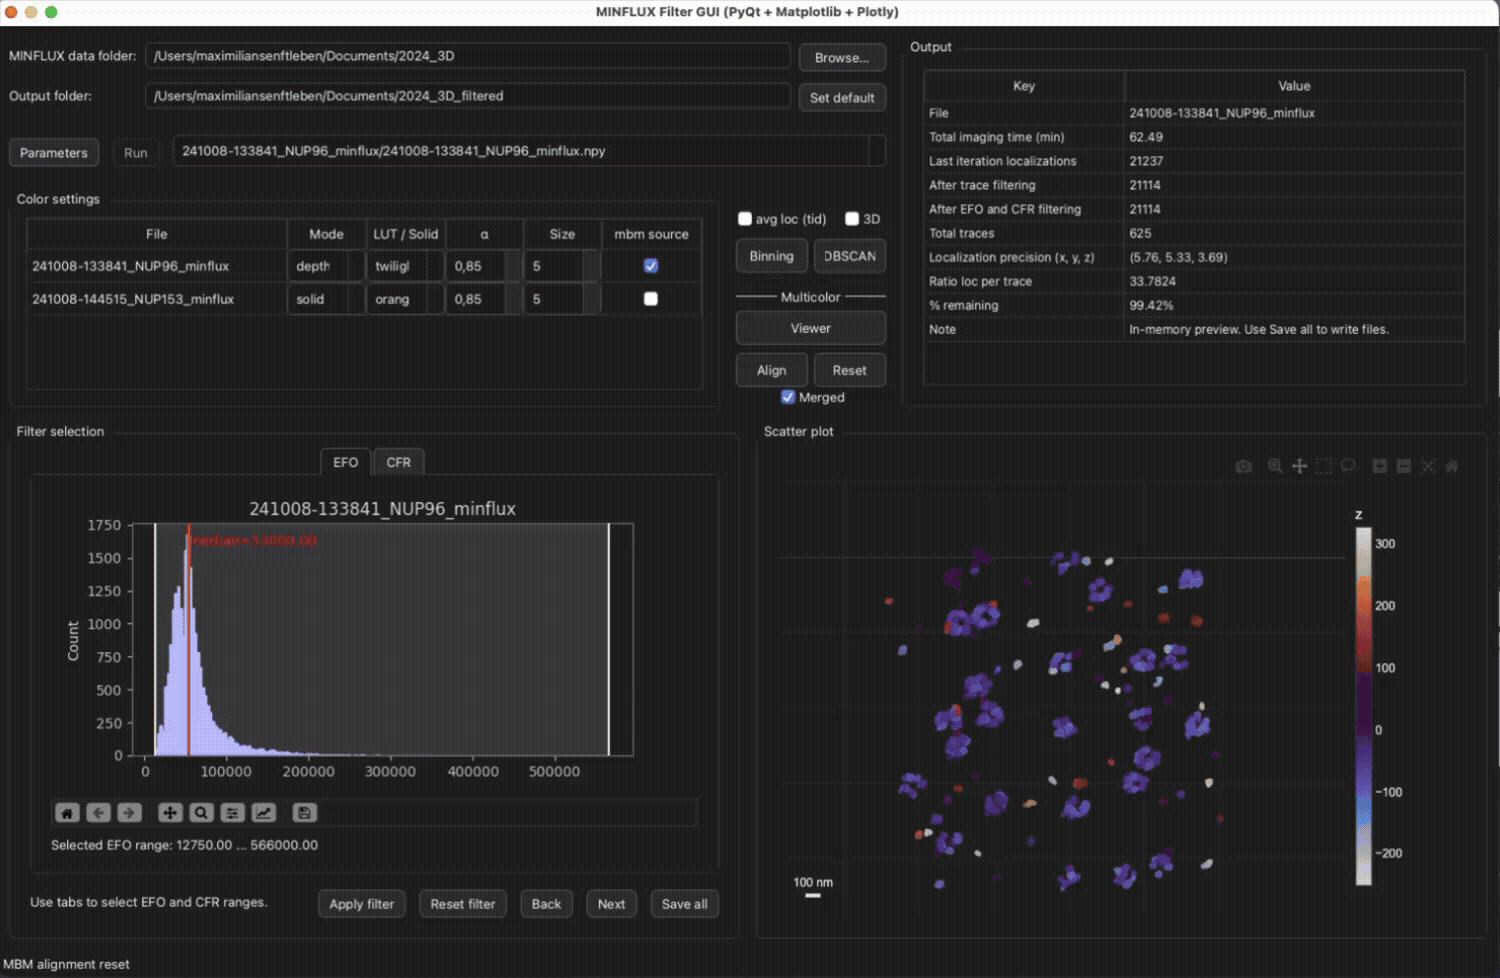Open the Mode dropdown for the NUP96 row
1500x978 pixels.
[x=326, y=266]
